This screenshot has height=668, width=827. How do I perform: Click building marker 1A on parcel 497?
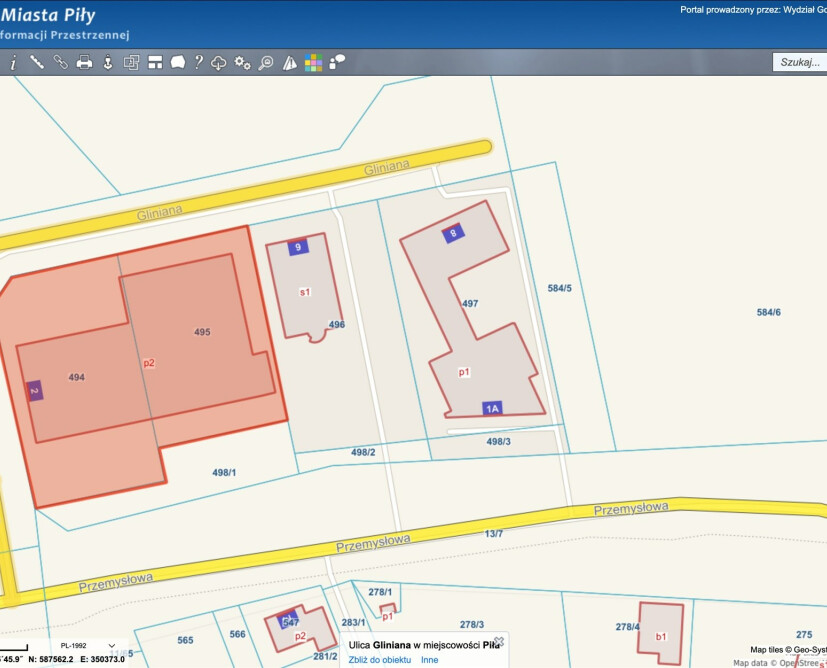pos(492,408)
